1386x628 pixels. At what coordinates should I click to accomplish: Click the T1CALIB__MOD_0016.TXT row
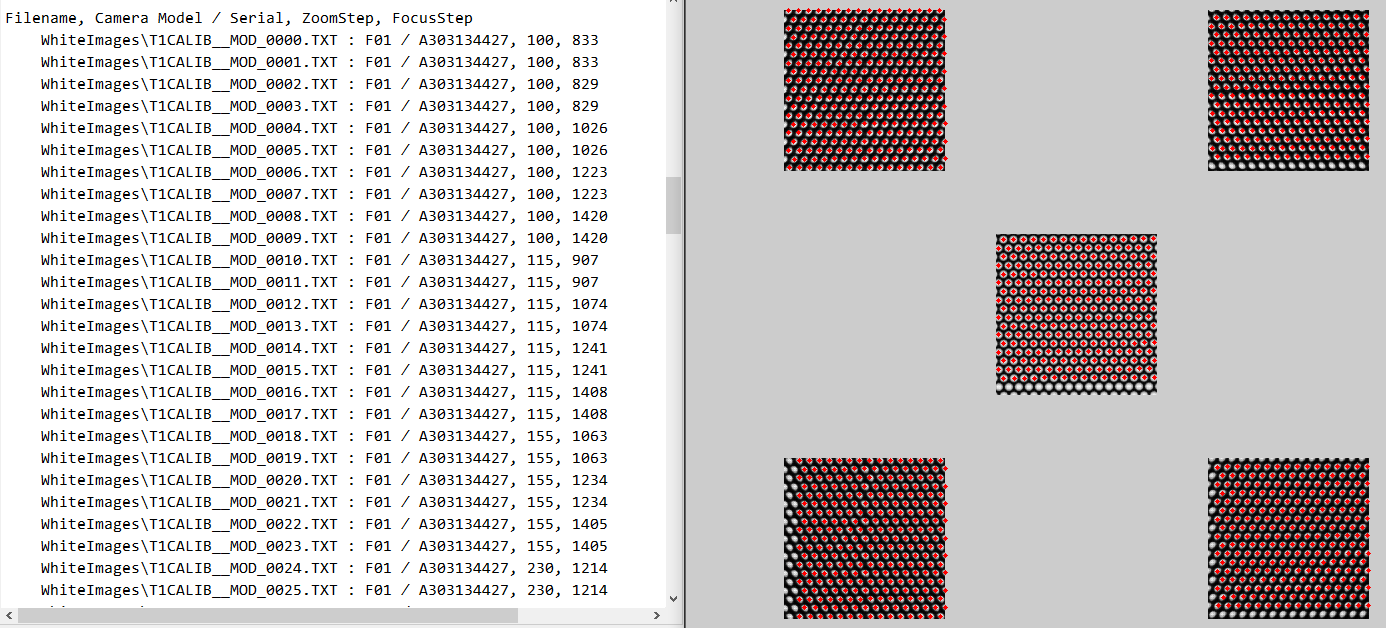pyautogui.click(x=324, y=392)
